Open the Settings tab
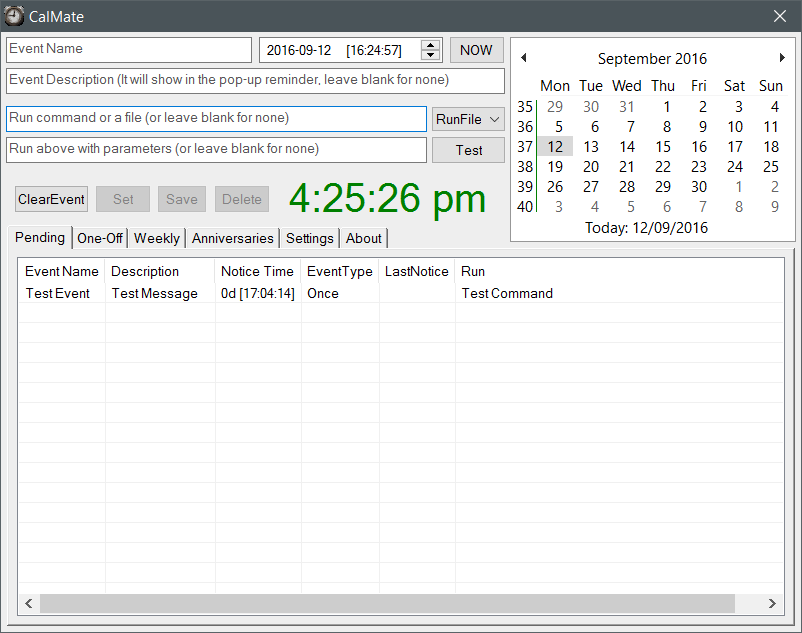 (x=309, y=238)
